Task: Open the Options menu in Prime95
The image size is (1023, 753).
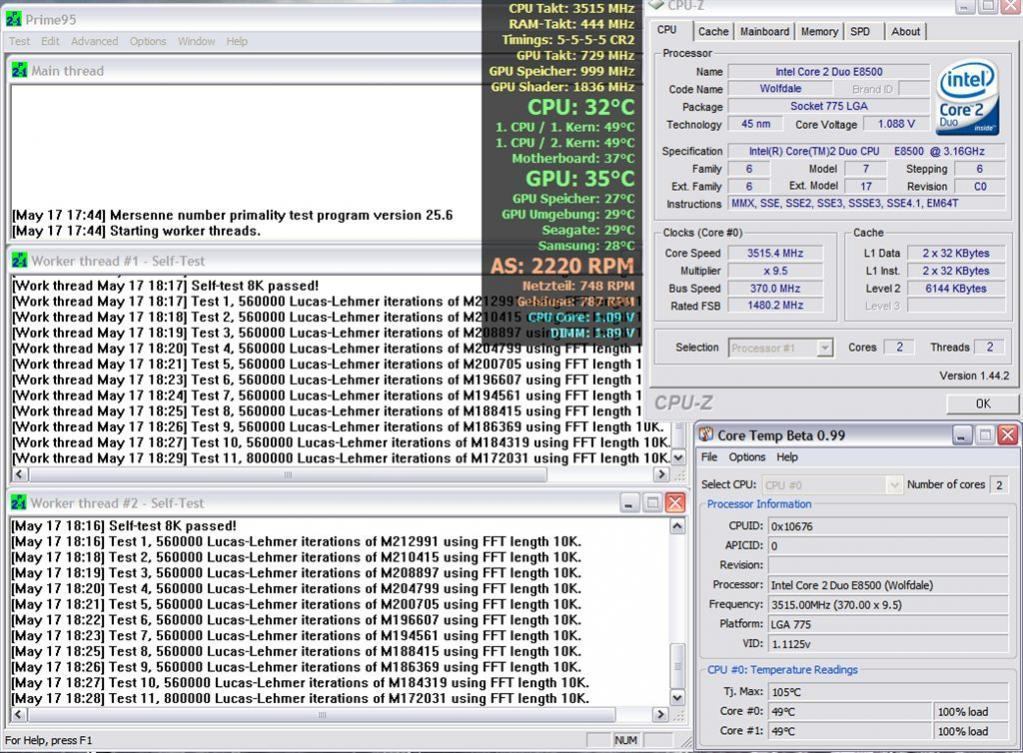Action: coord(148,41)
